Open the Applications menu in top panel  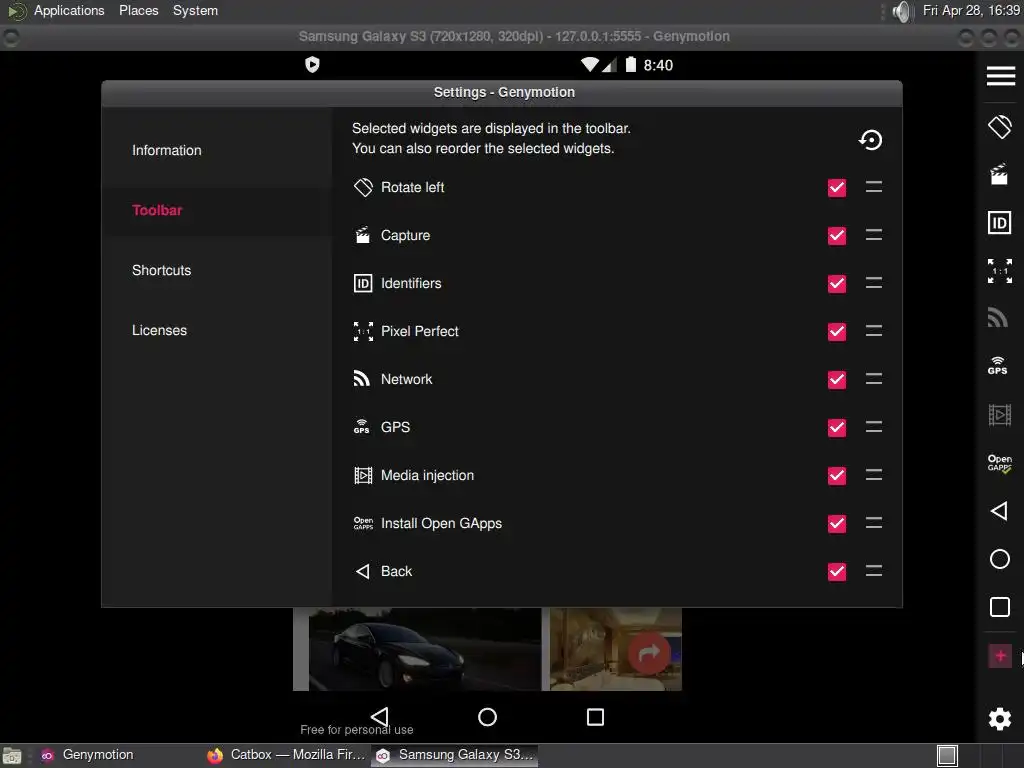pyautogui.click(x=69, y=10)
